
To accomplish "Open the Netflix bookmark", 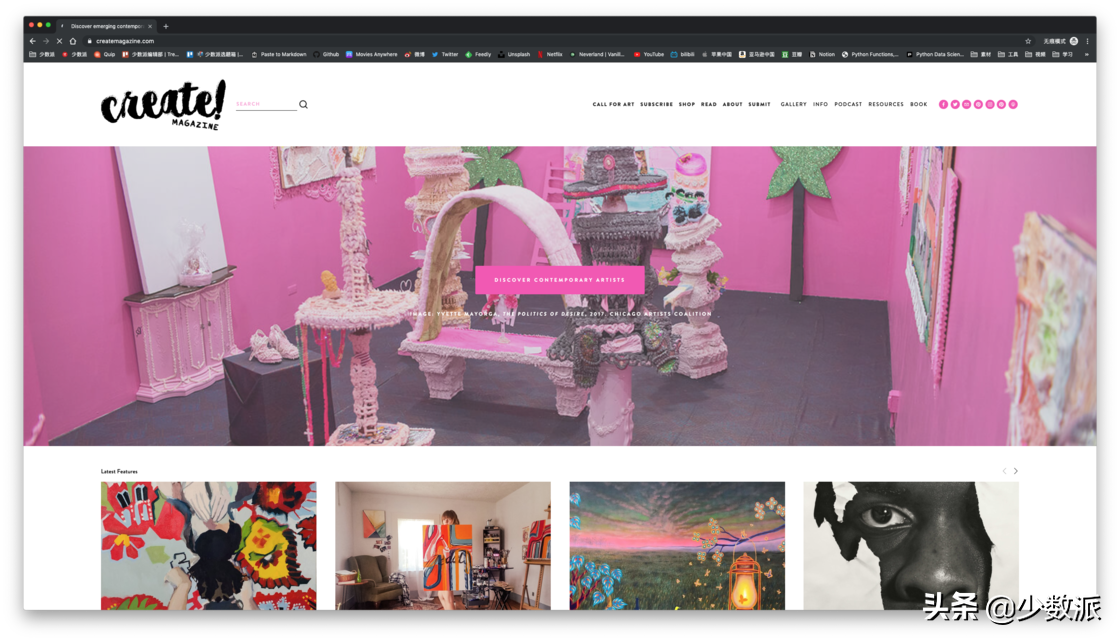I will click(550, 54).
